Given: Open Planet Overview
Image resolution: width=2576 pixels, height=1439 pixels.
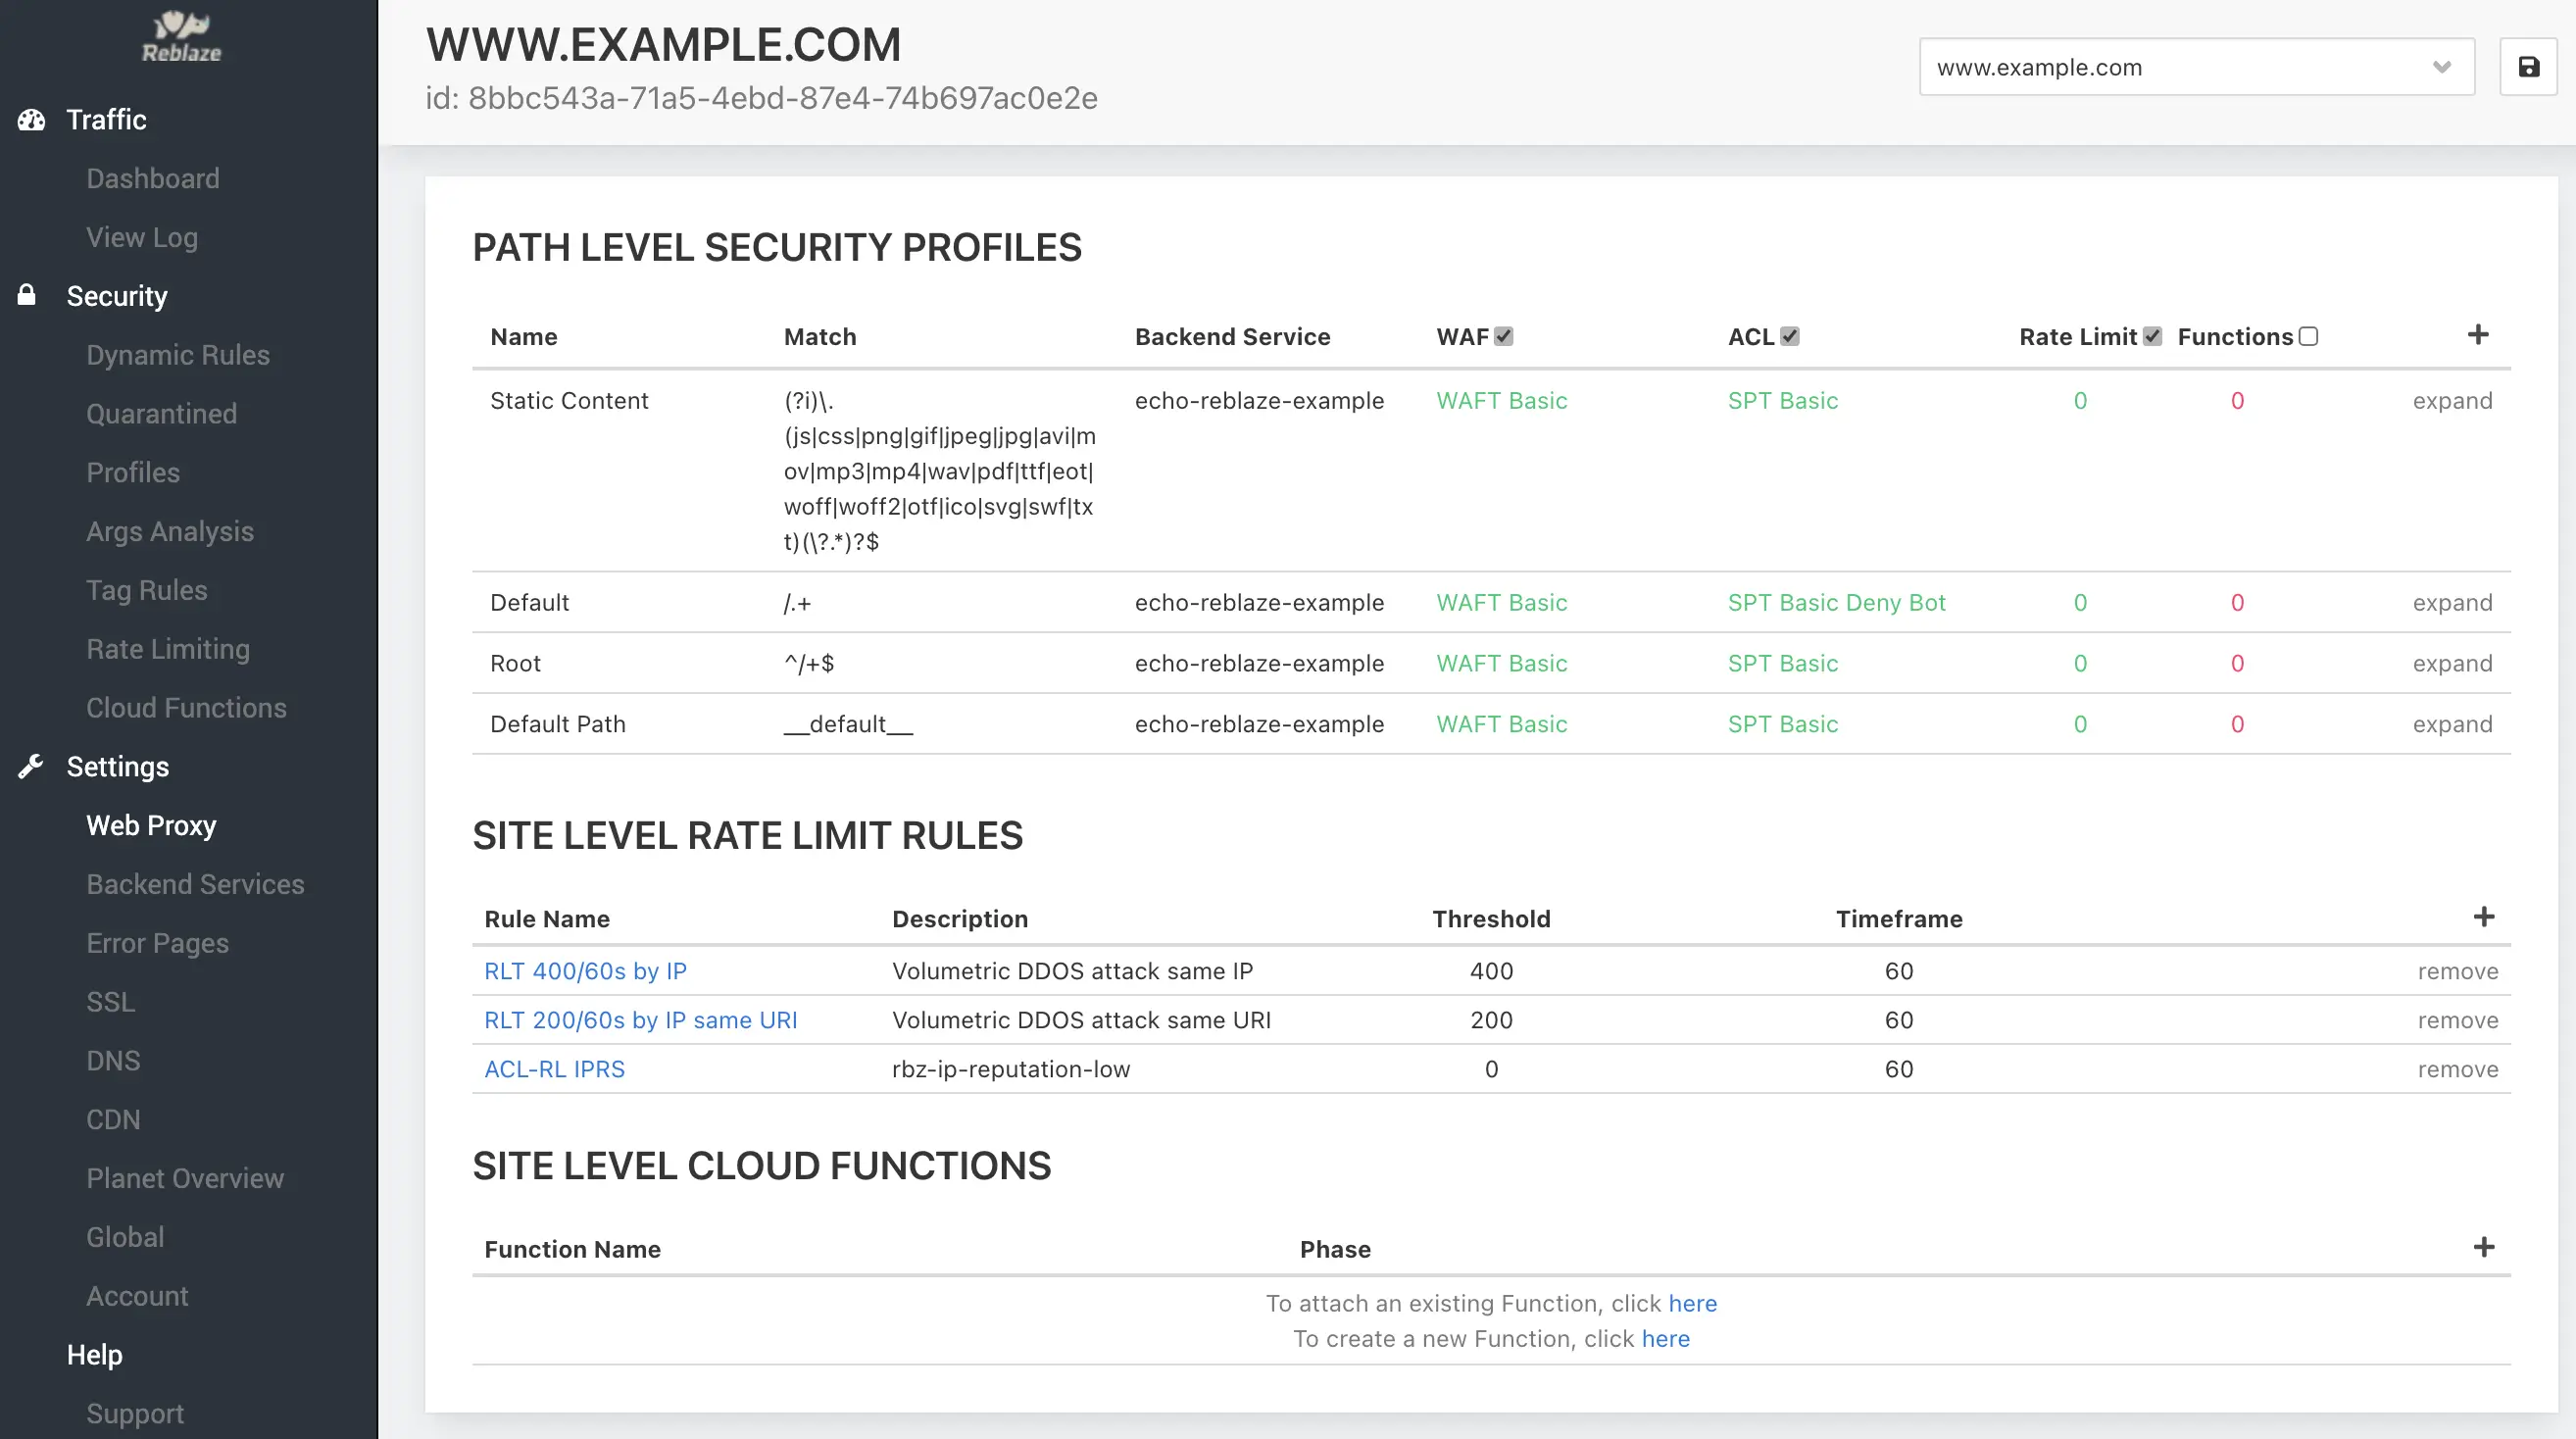Looking at the screenshot, I should tap(185, 1179).
